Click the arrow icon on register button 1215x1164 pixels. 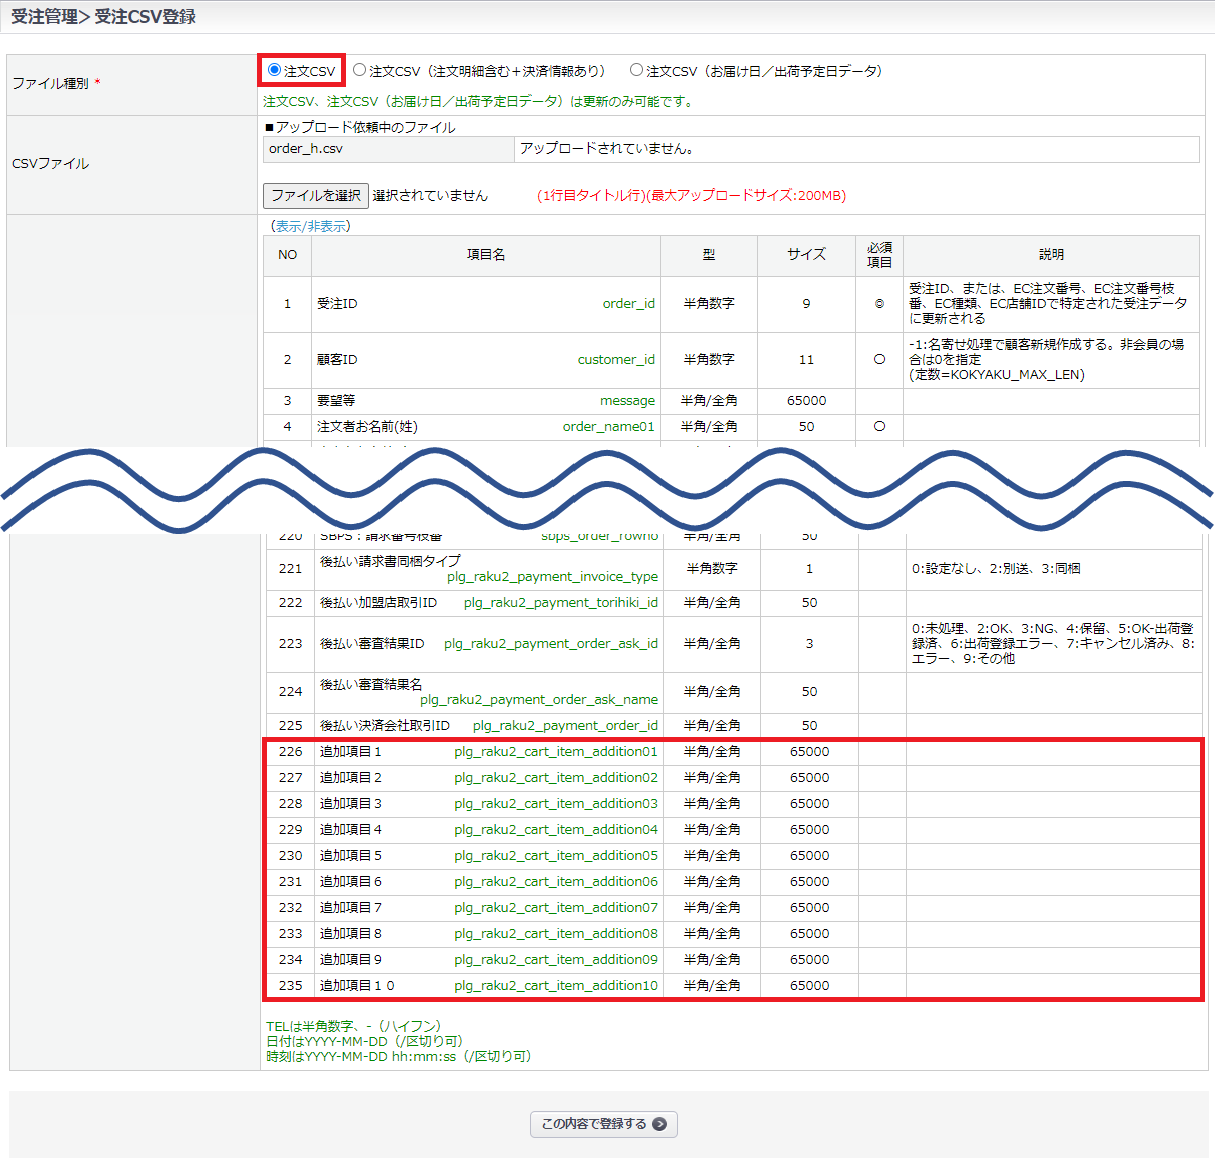point(659,1124)
